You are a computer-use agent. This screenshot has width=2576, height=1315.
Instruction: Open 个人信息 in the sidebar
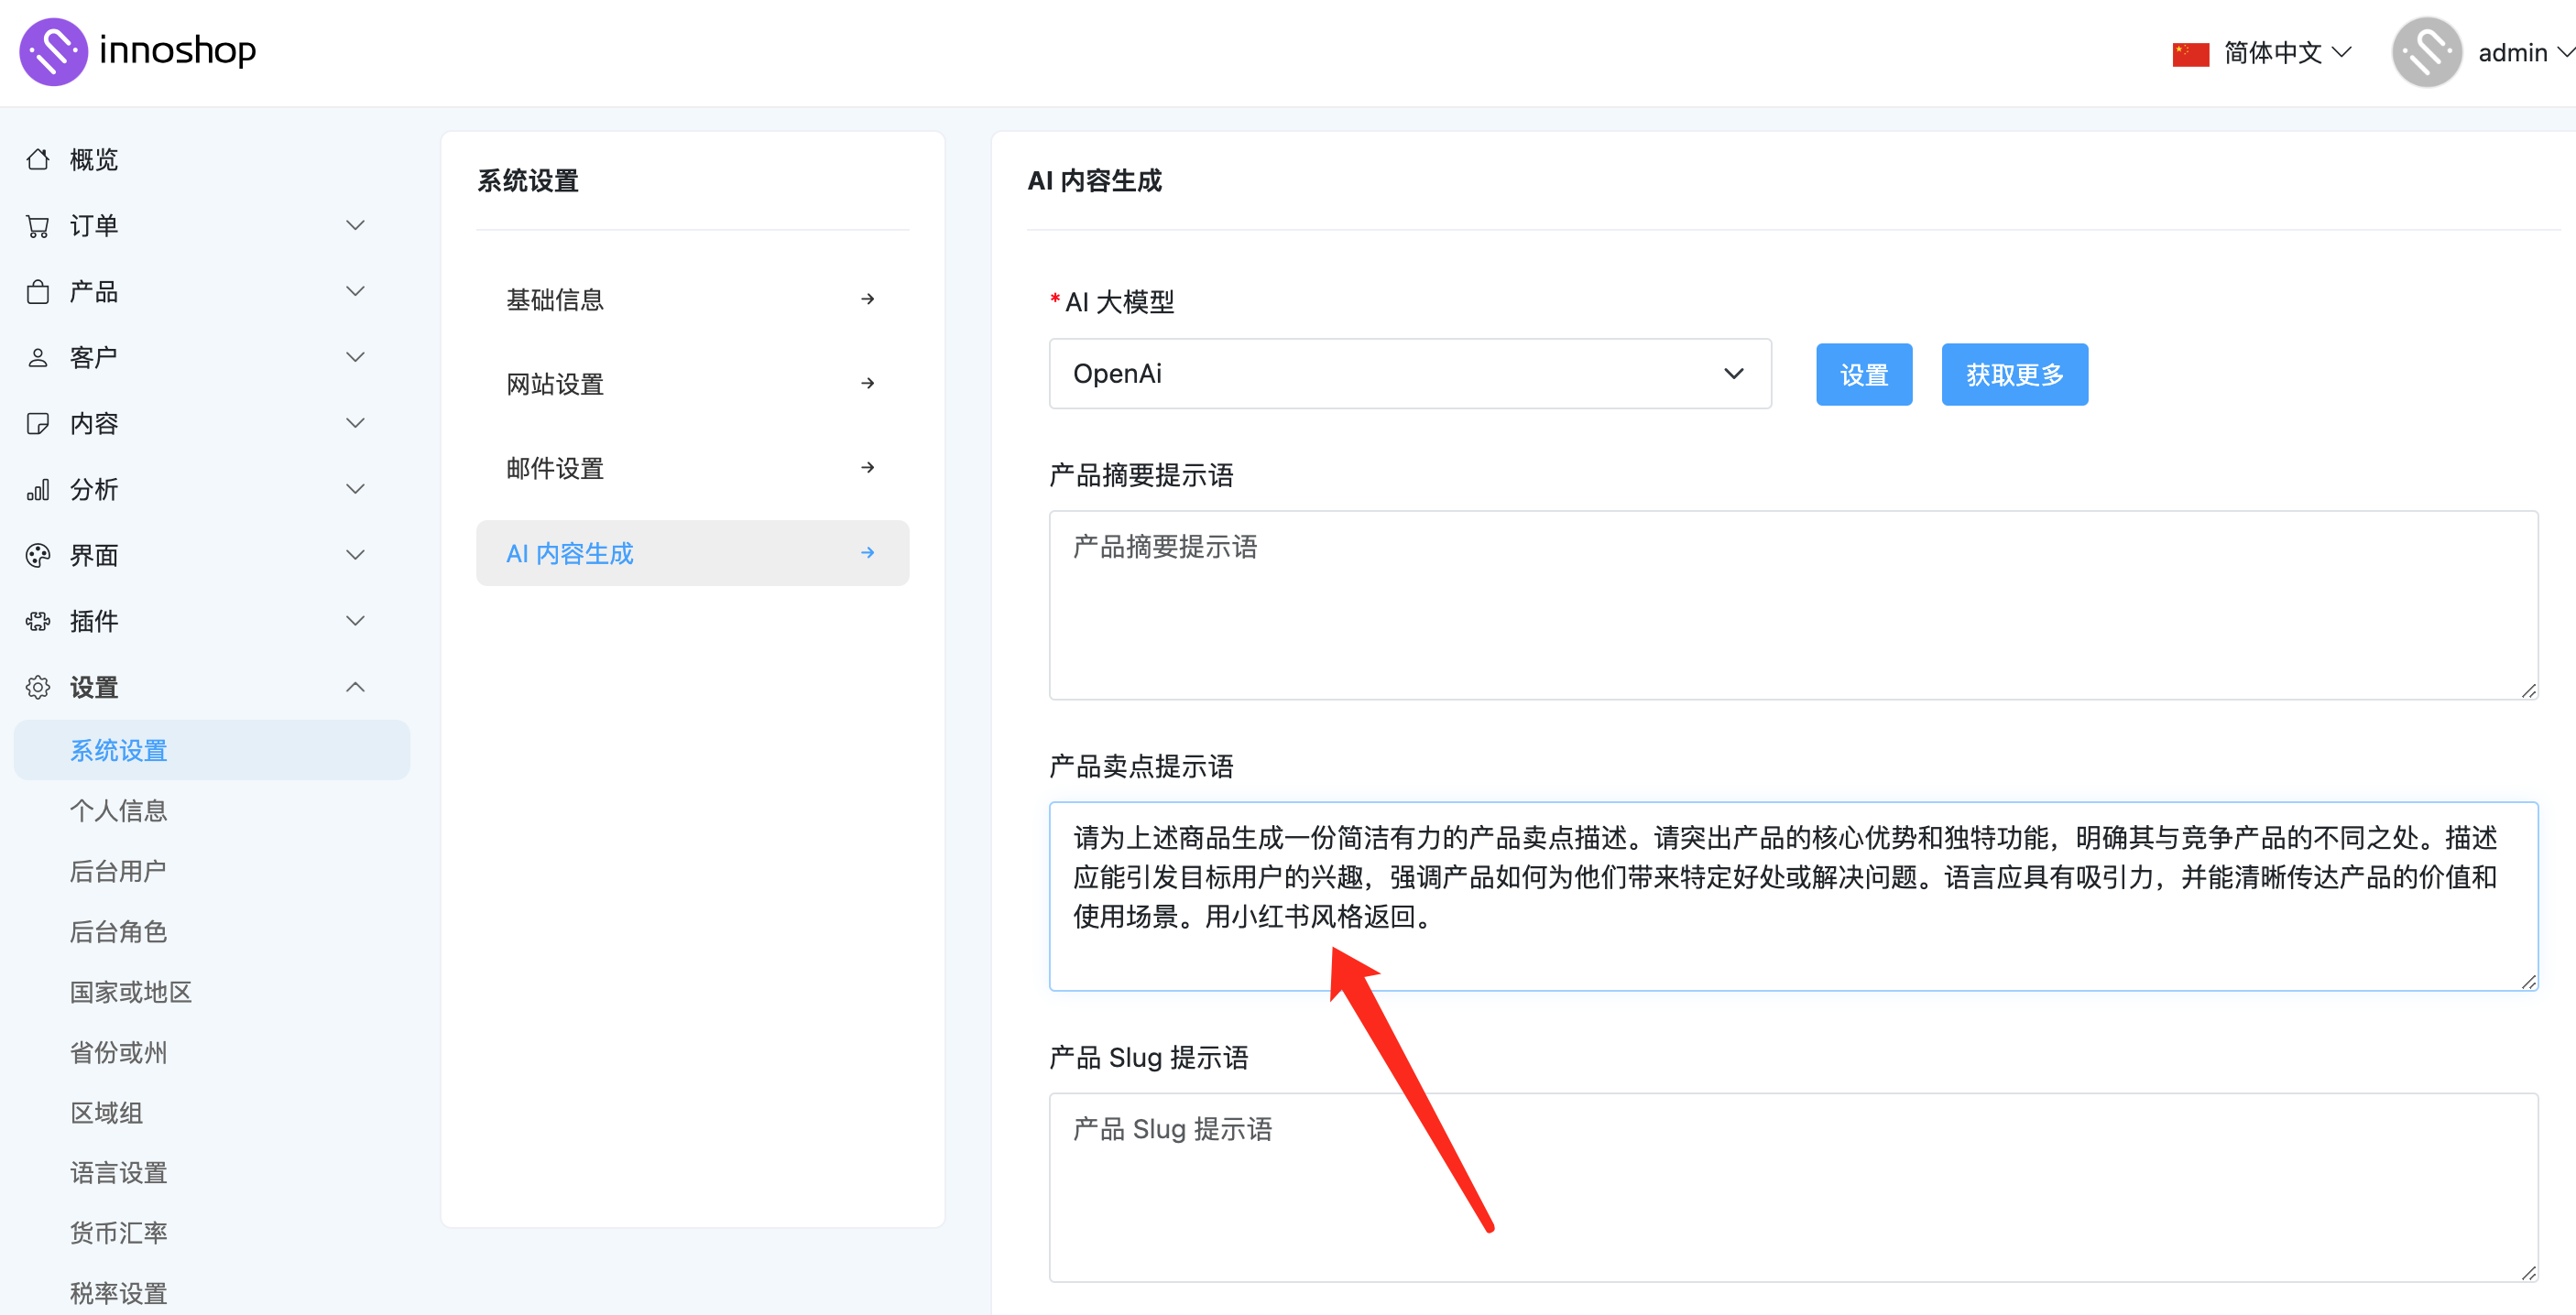point(118,810)
